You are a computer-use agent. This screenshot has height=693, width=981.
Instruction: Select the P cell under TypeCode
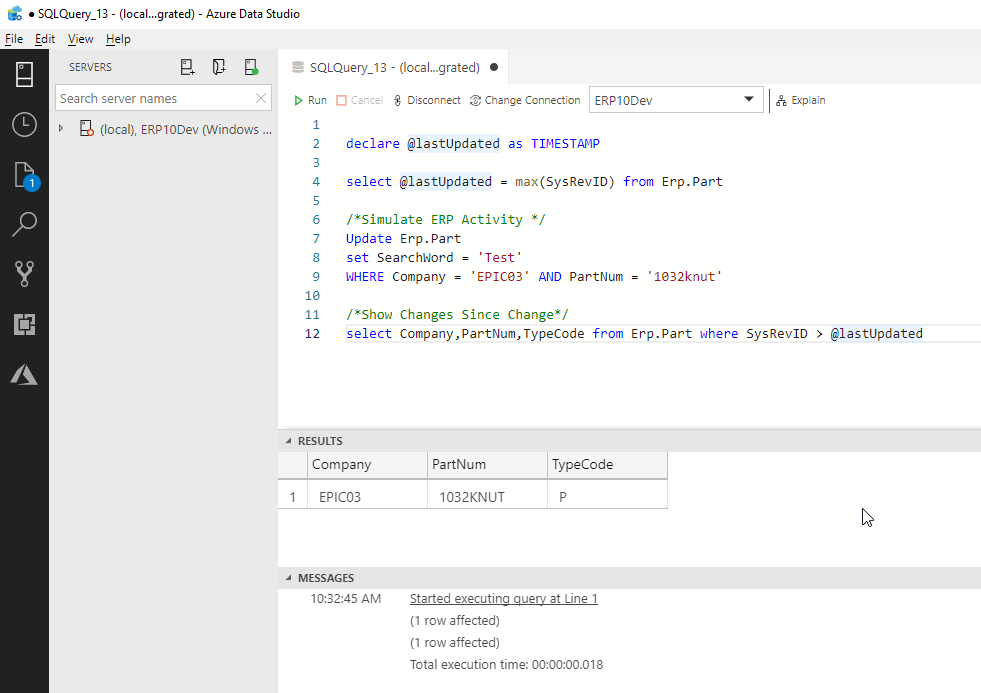coord(607,497)
